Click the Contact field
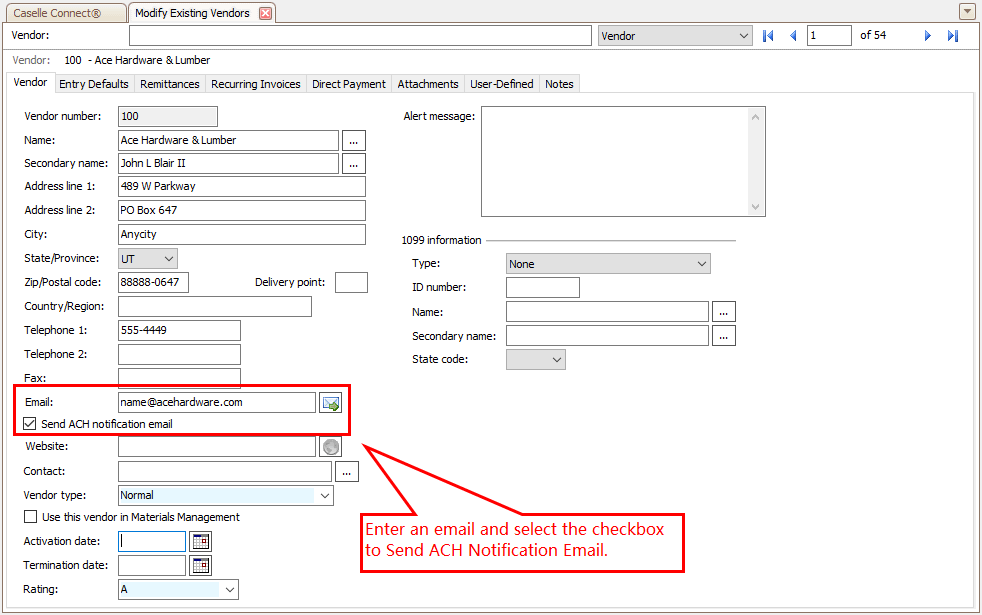Image resolution: width=982 pixels, height=615 pixels. (x=225, y=472)
